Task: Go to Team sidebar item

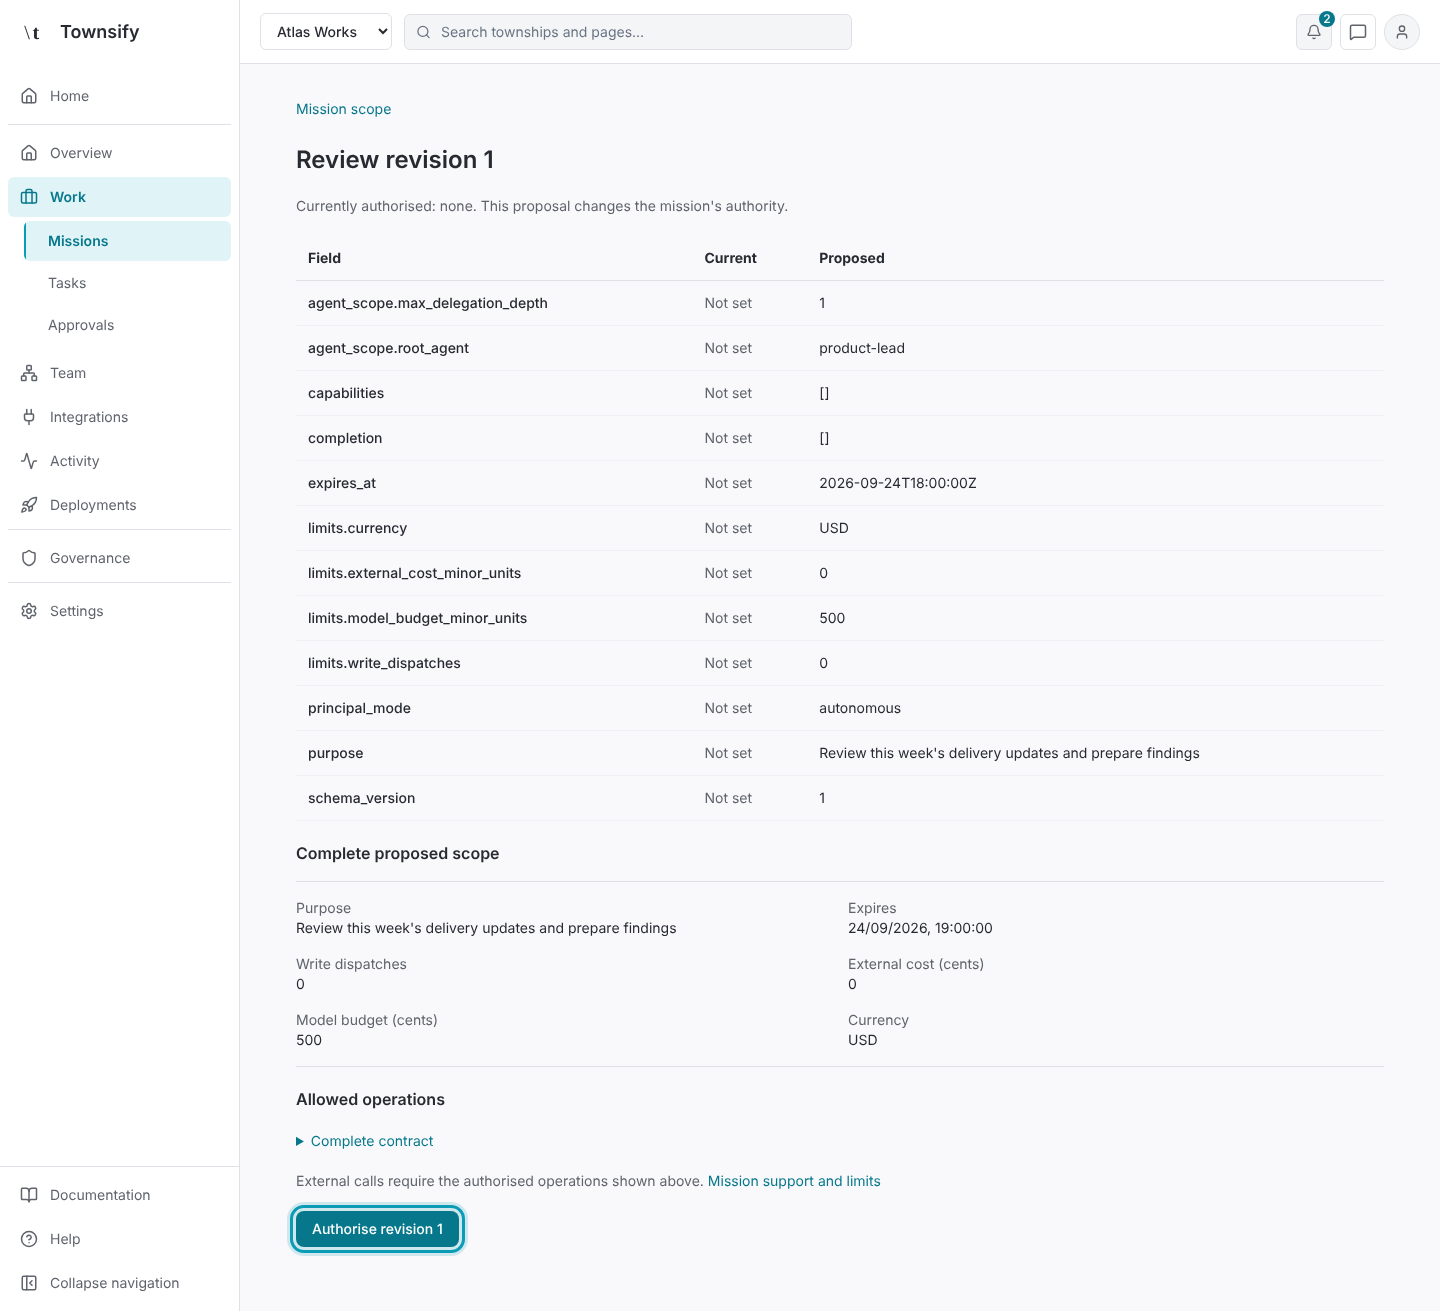Action: pyautogui.click(x=120, y=373)
